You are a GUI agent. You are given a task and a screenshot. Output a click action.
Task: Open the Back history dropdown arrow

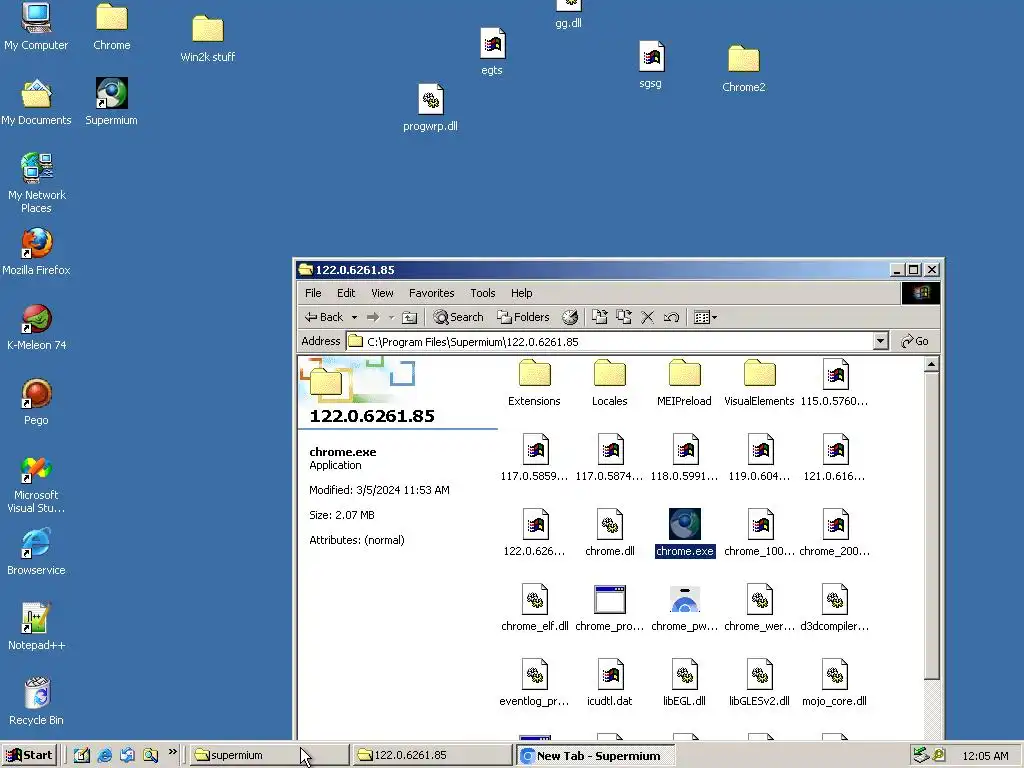(355, 317)
